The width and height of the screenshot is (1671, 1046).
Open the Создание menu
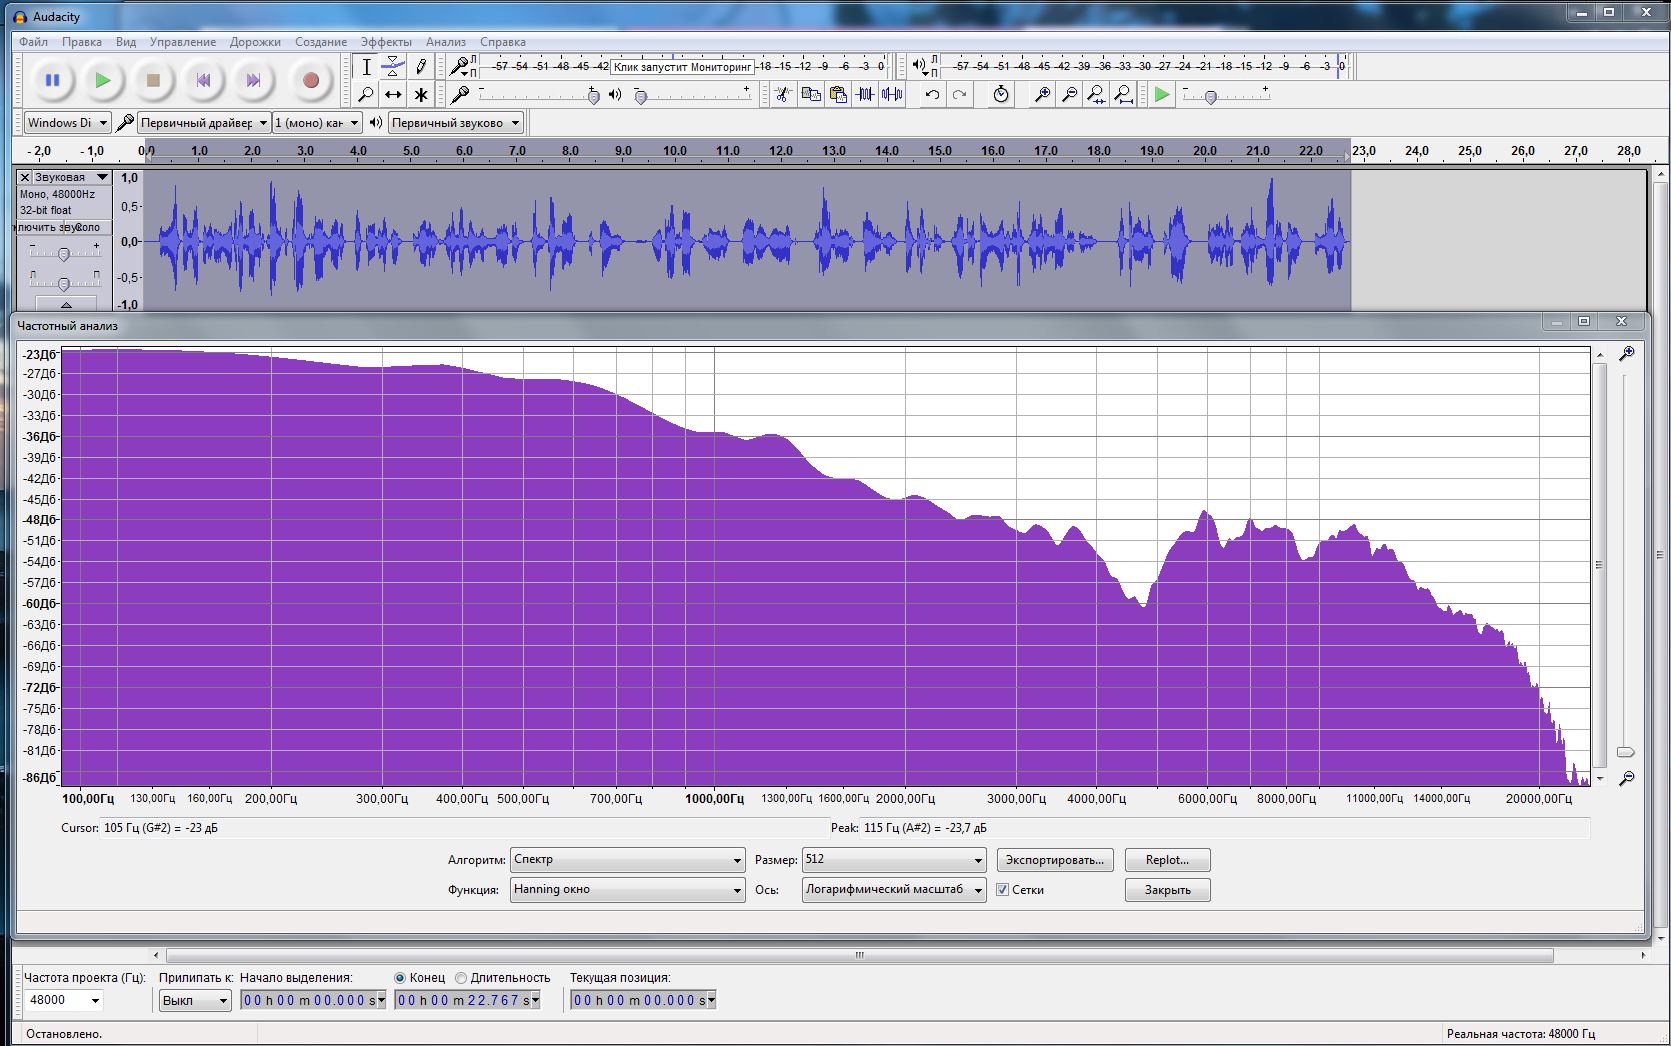321,42
